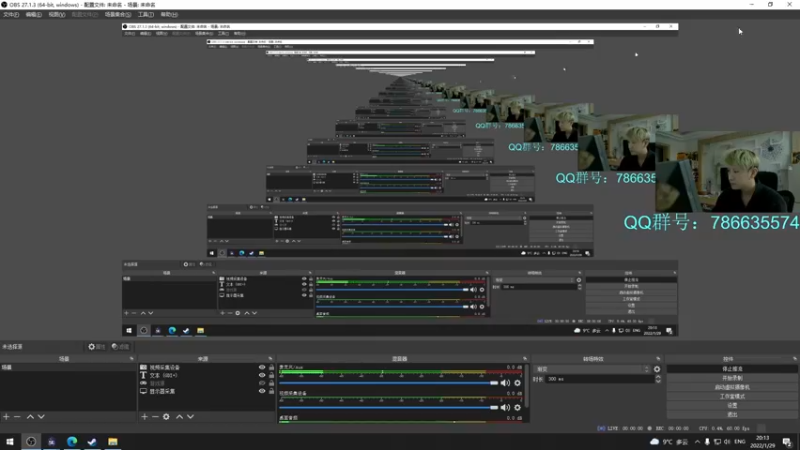Click the 退出 button in controls

[x=732, y=415]
